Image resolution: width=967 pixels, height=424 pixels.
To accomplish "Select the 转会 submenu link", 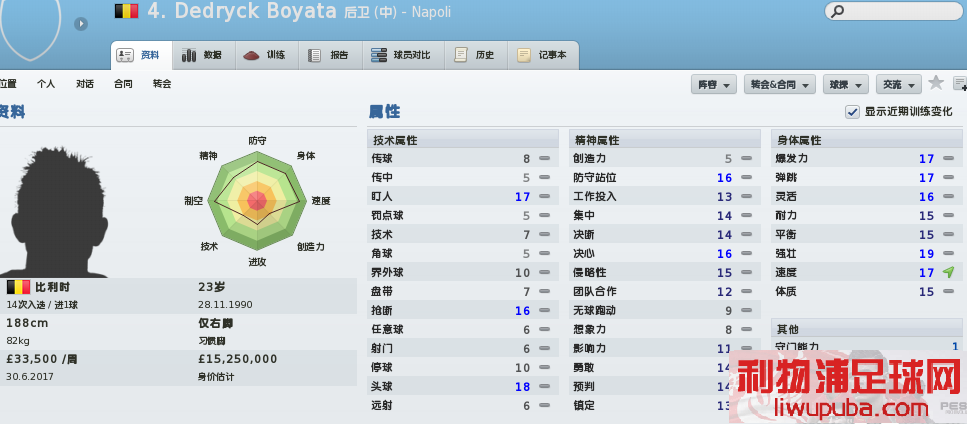I will 162,84.
